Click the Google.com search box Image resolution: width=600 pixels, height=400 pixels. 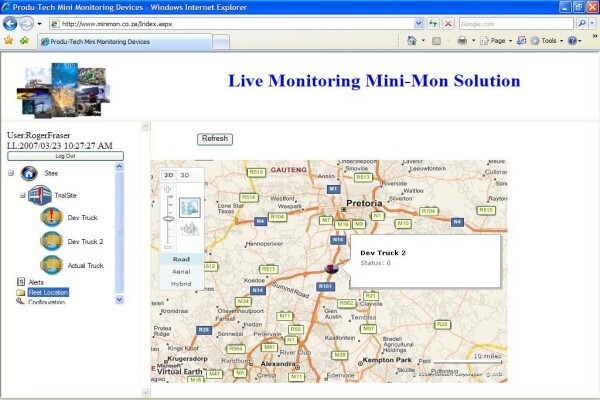pos(516,24)
